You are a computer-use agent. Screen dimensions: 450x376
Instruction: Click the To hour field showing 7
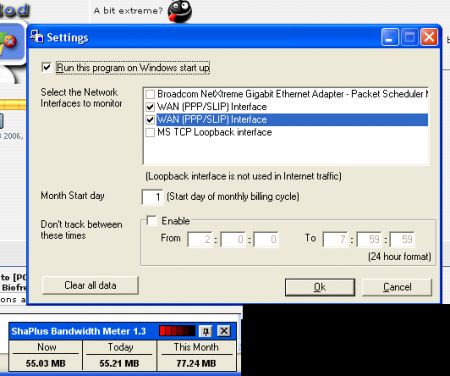point(335,239)
